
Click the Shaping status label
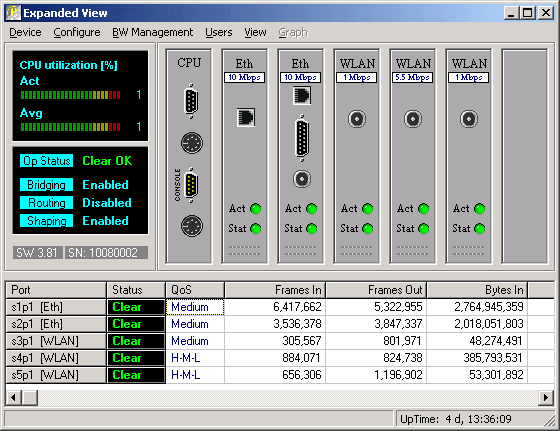coord(46,221)
